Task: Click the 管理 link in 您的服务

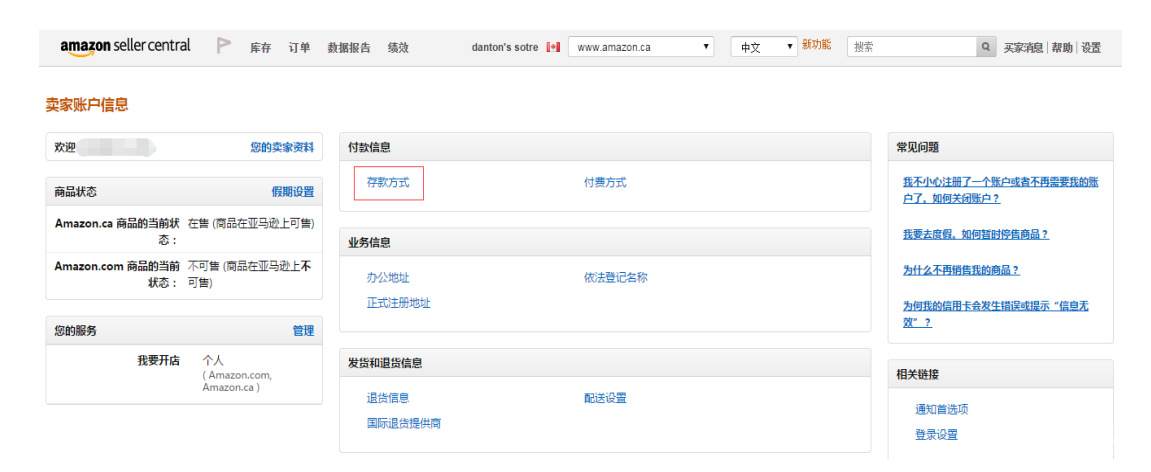Action: click(303, 331)
